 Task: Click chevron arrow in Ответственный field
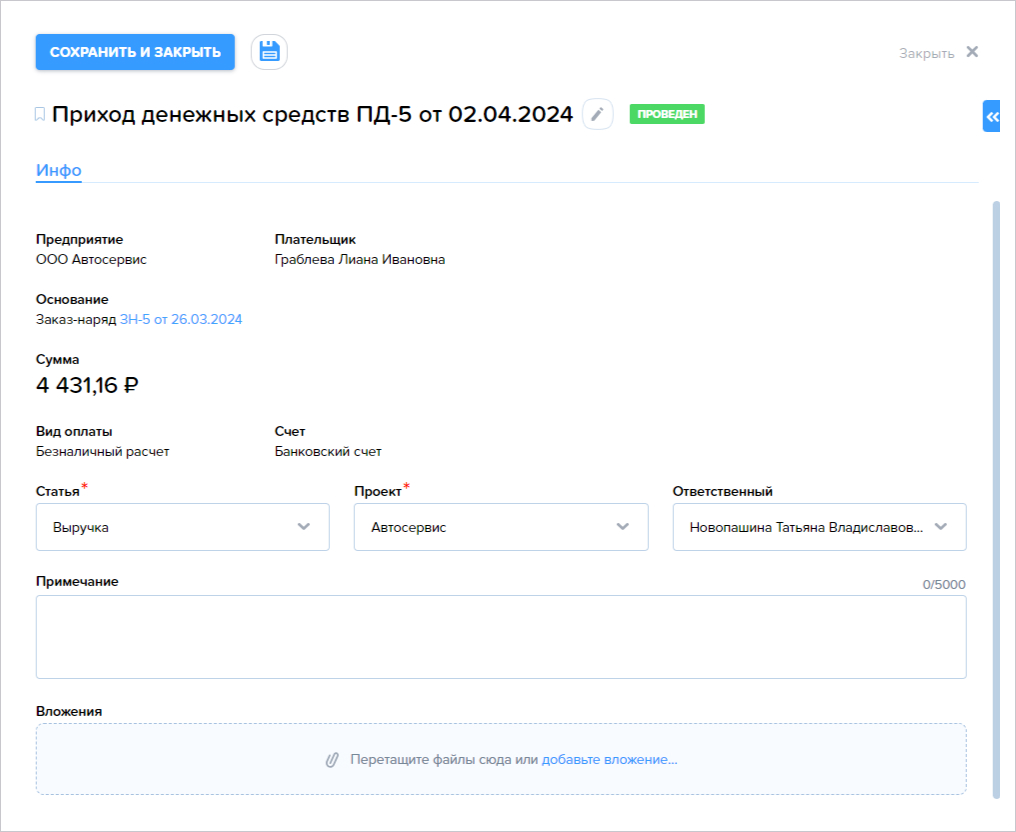pyautogui.click(x=940, y=527)
